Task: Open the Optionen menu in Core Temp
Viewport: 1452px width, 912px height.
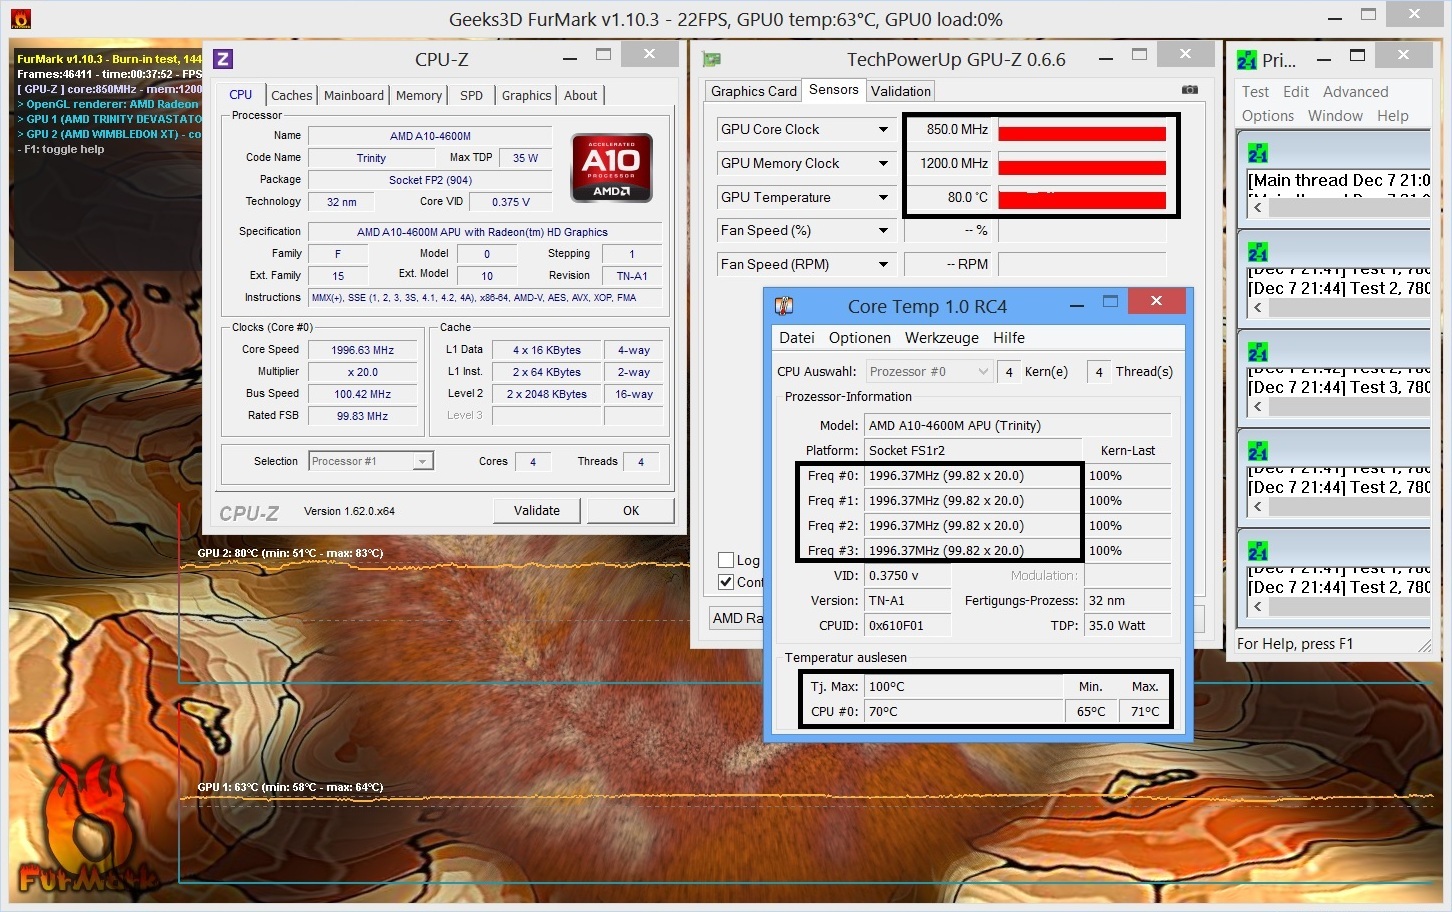Action: pyautogui.click(x=860, y=338)
